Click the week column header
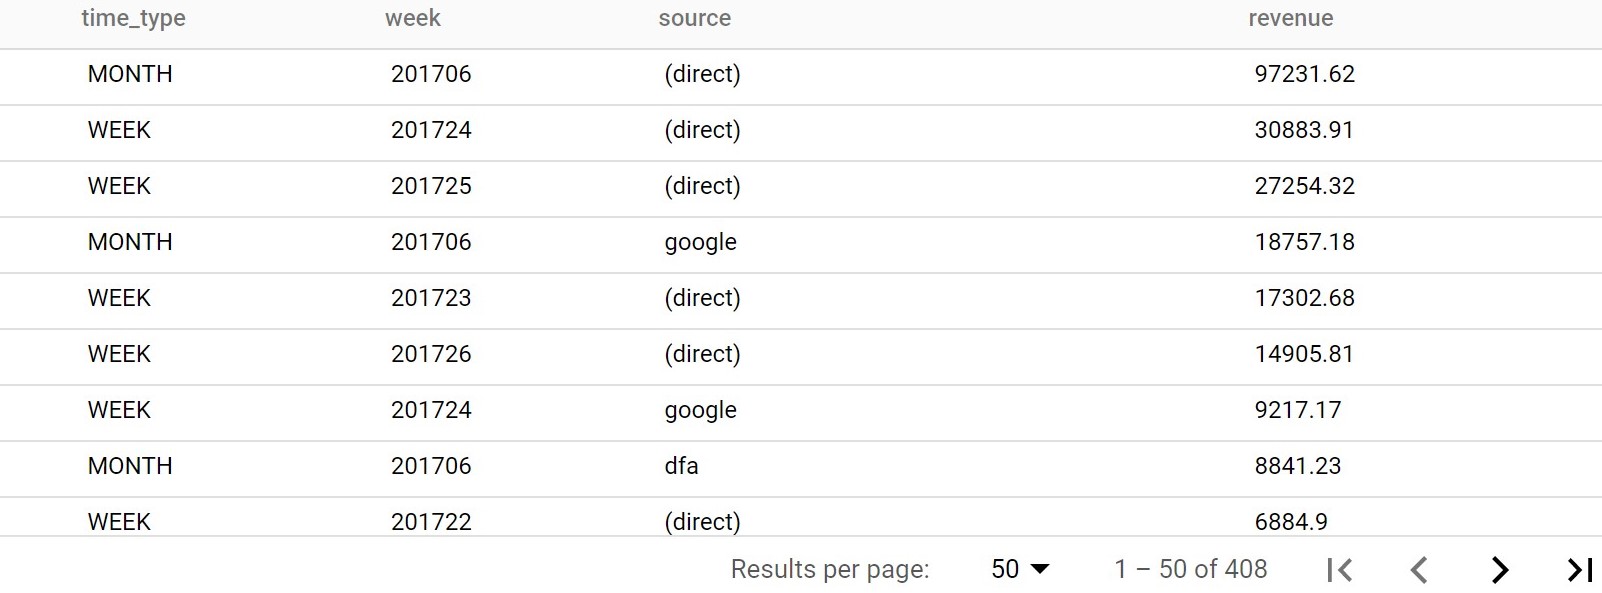 (413, 18)
